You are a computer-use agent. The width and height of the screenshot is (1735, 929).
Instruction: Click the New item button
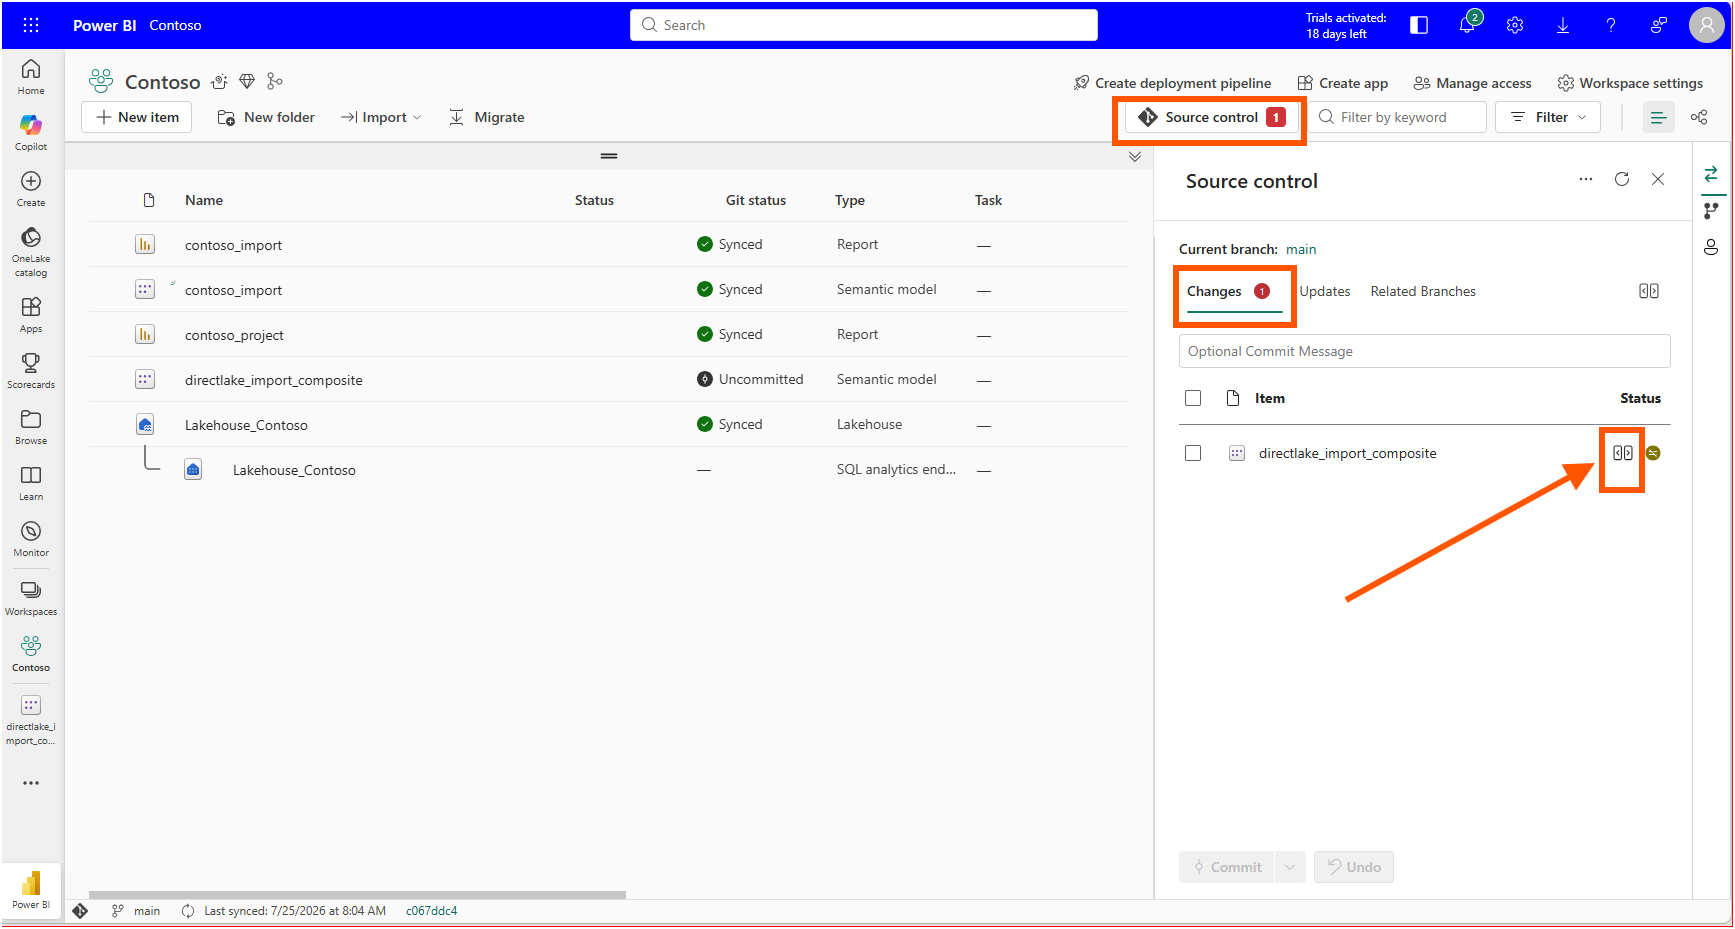click(136, 117)
